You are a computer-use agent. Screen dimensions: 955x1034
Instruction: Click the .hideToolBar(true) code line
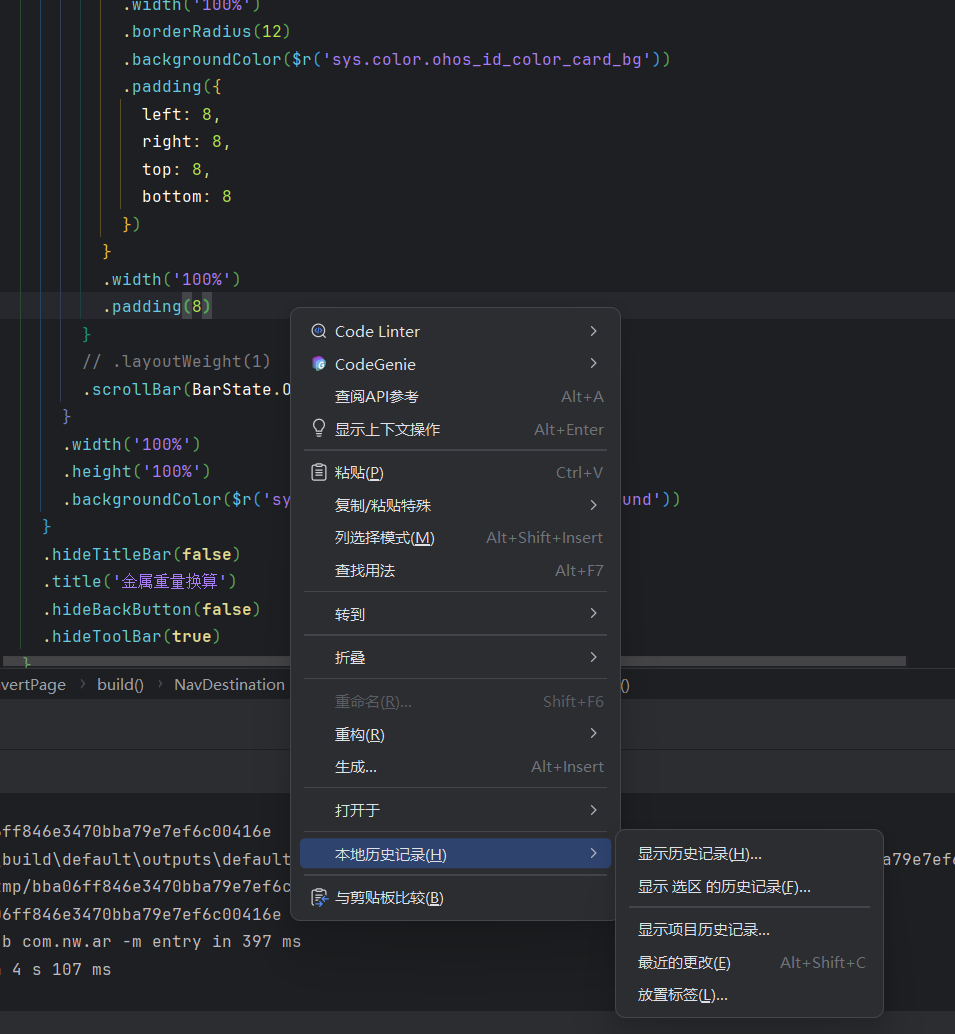pos(131,636)
